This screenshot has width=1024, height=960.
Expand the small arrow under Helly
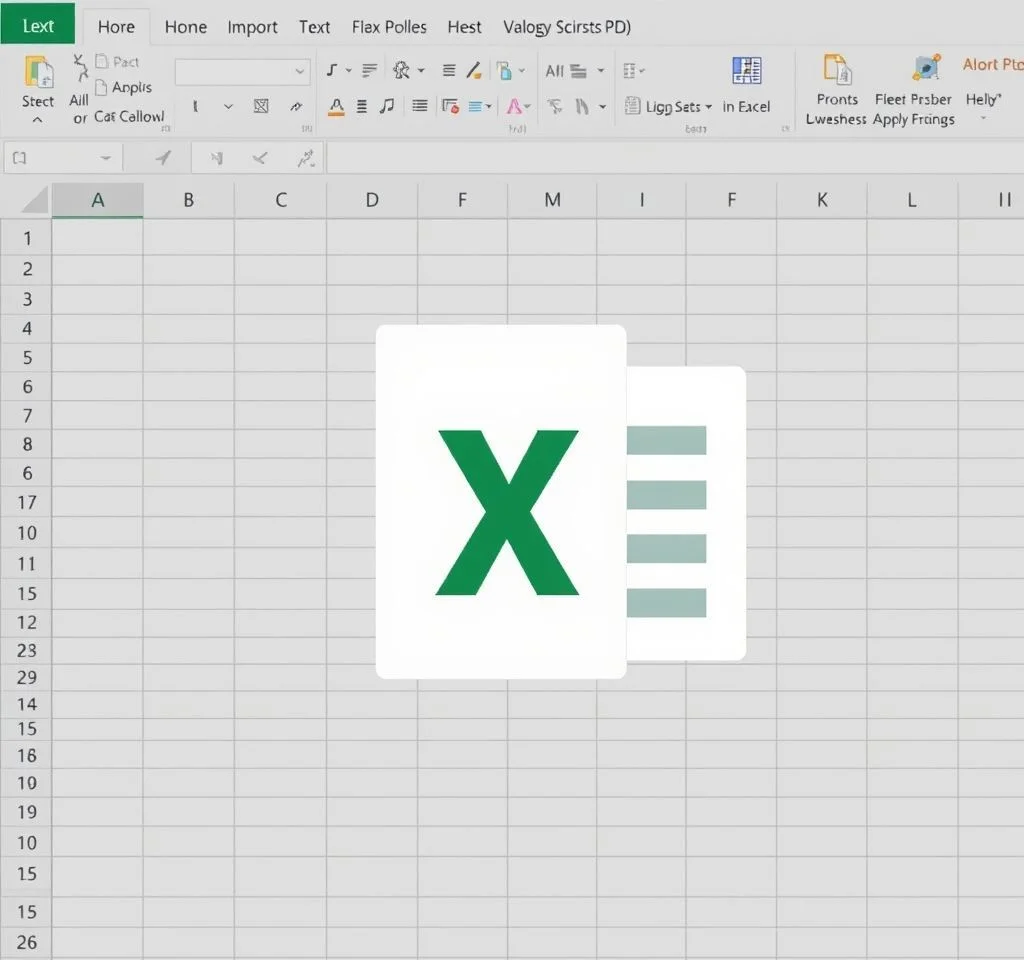coord(983,118)
